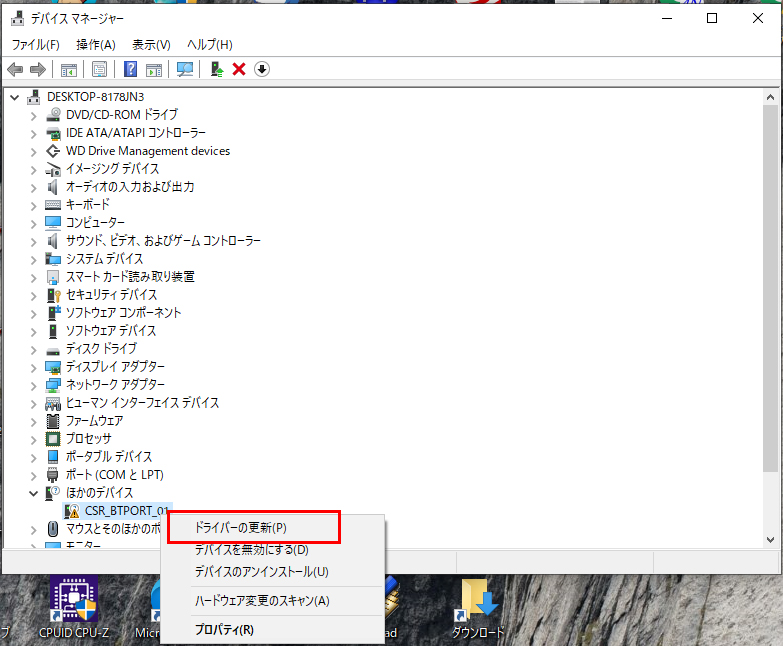Click the vertical scrollbar up arrow
The height and width of the screenshot is (646, 783).
coord(771,97)
